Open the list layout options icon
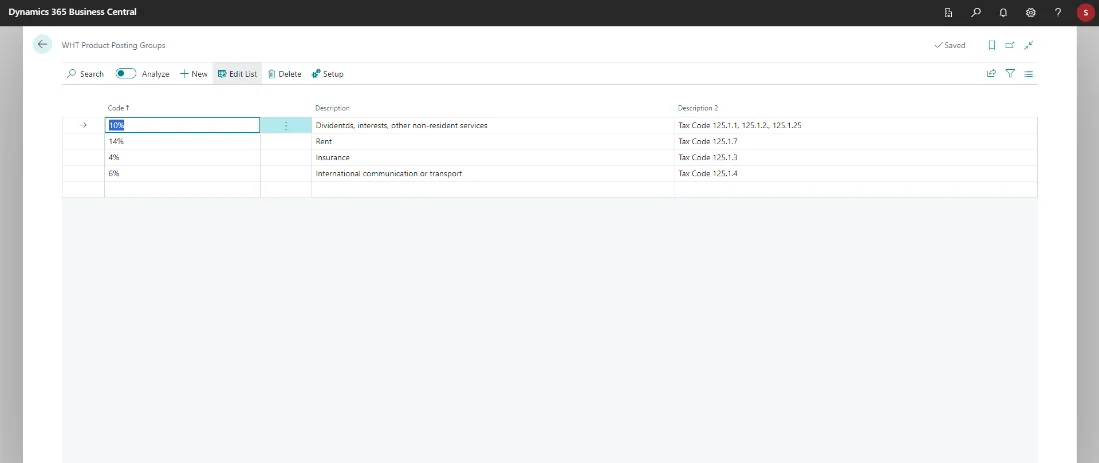This screenshot has height=463, width=1099. (x=1028, y=73)
